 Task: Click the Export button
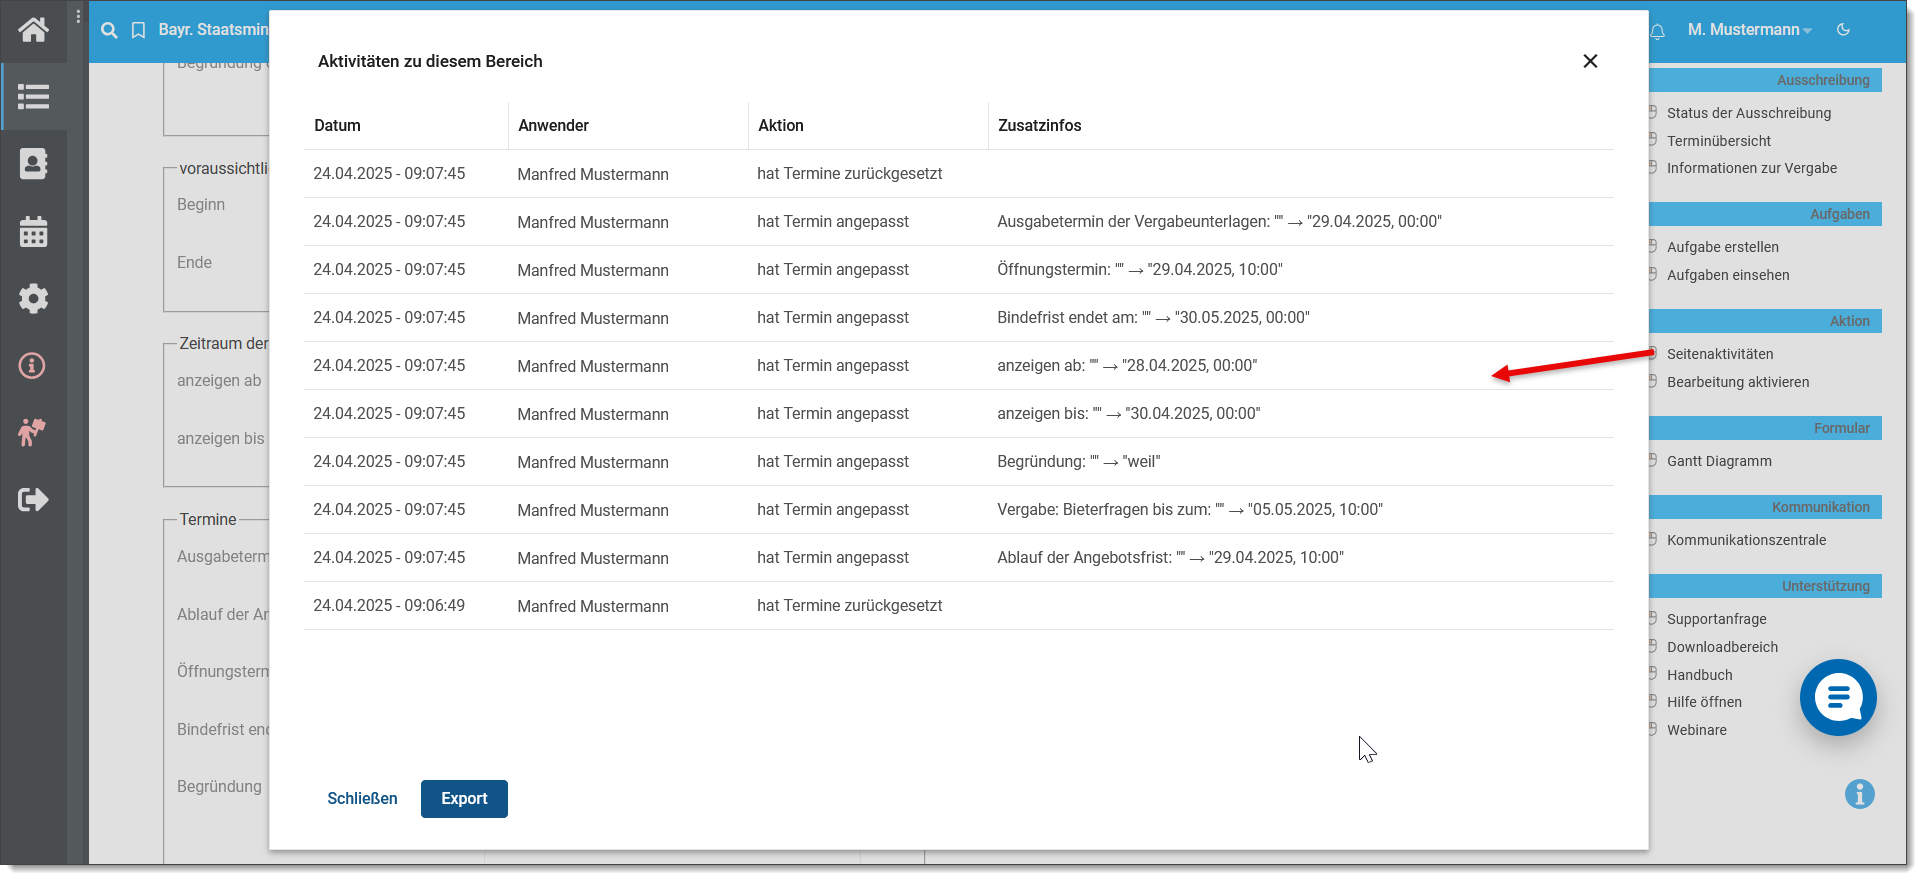point(464,799)
